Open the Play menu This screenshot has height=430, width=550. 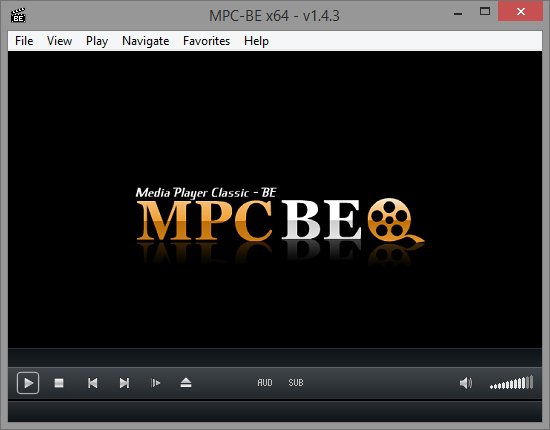[x=97, y=41]
